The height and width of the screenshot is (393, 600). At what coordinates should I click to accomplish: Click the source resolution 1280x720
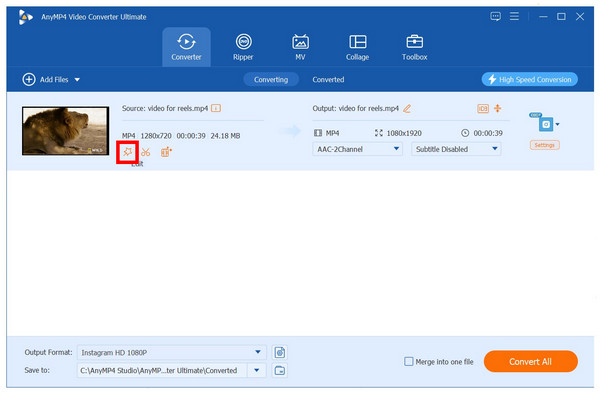[156, 136]
